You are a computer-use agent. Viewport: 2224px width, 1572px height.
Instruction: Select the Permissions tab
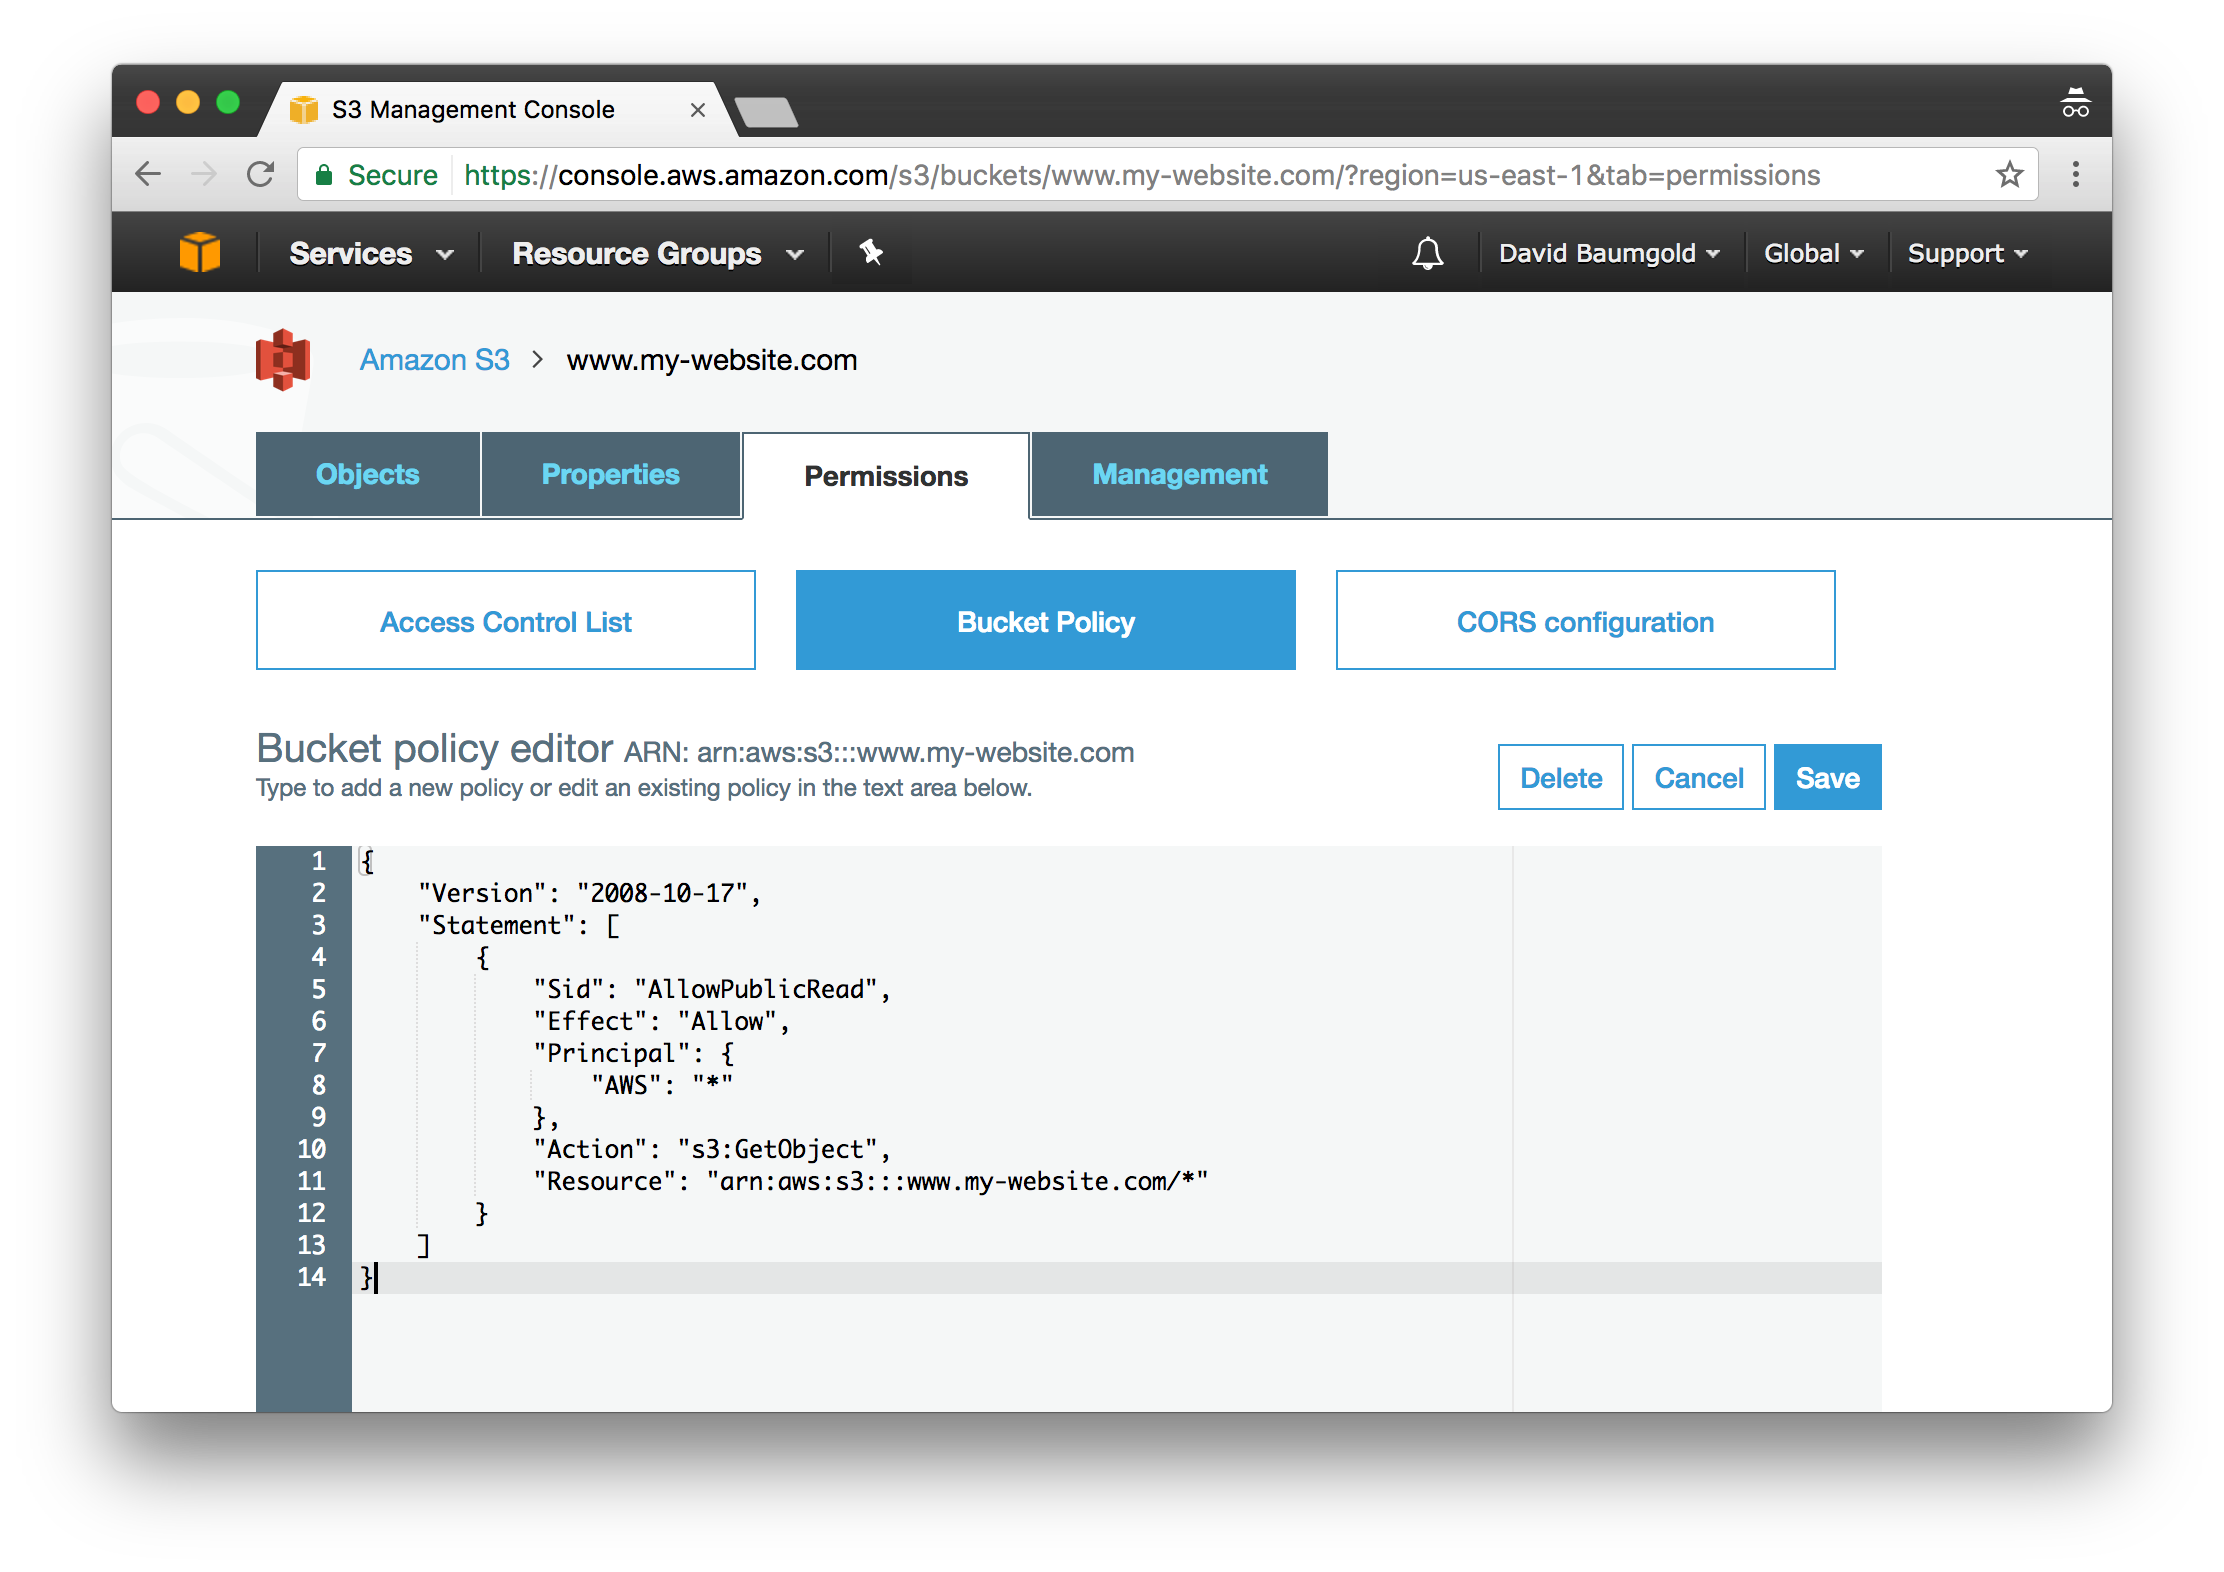click(x=886, y=476)
